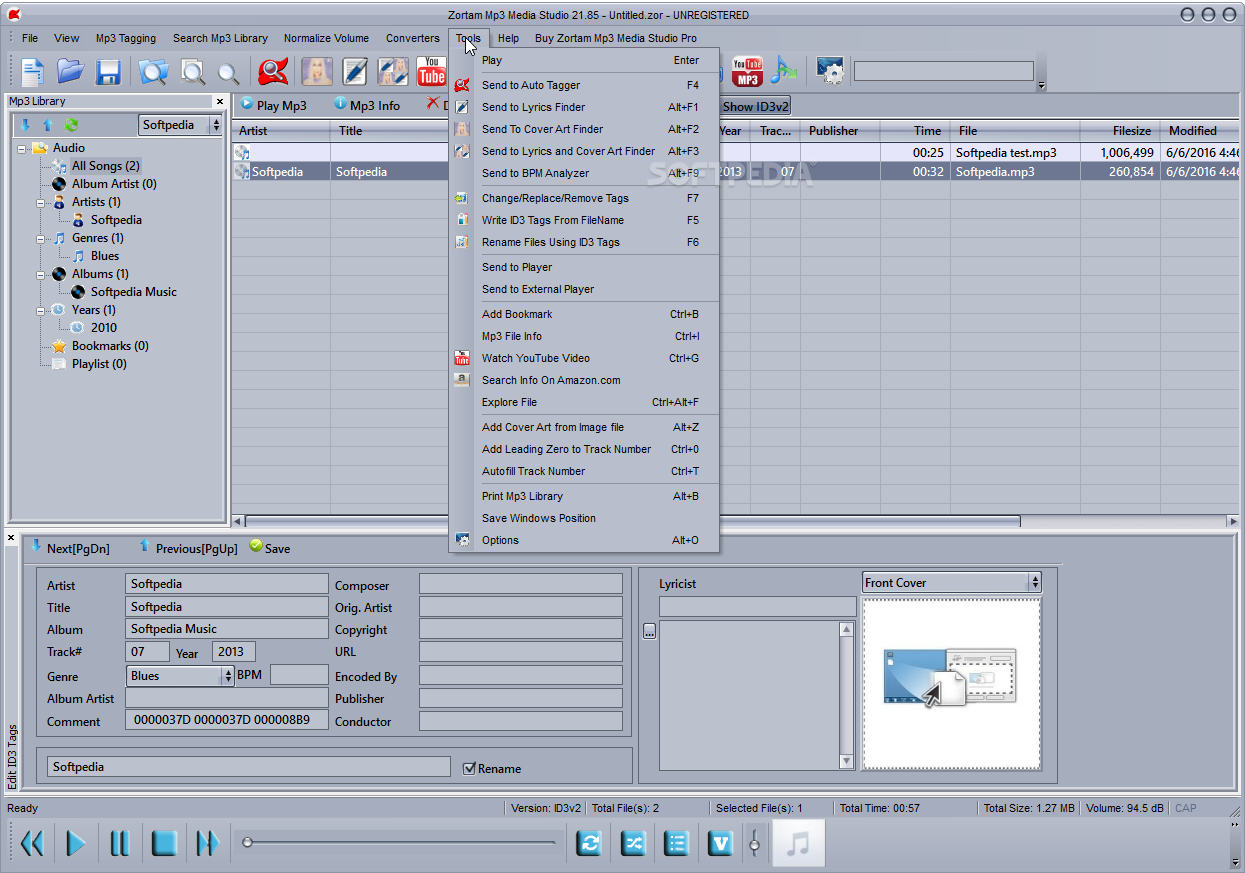Open the File menu
The height and width of the screenshot is (873, 1245).
click(x=30, y=38)
